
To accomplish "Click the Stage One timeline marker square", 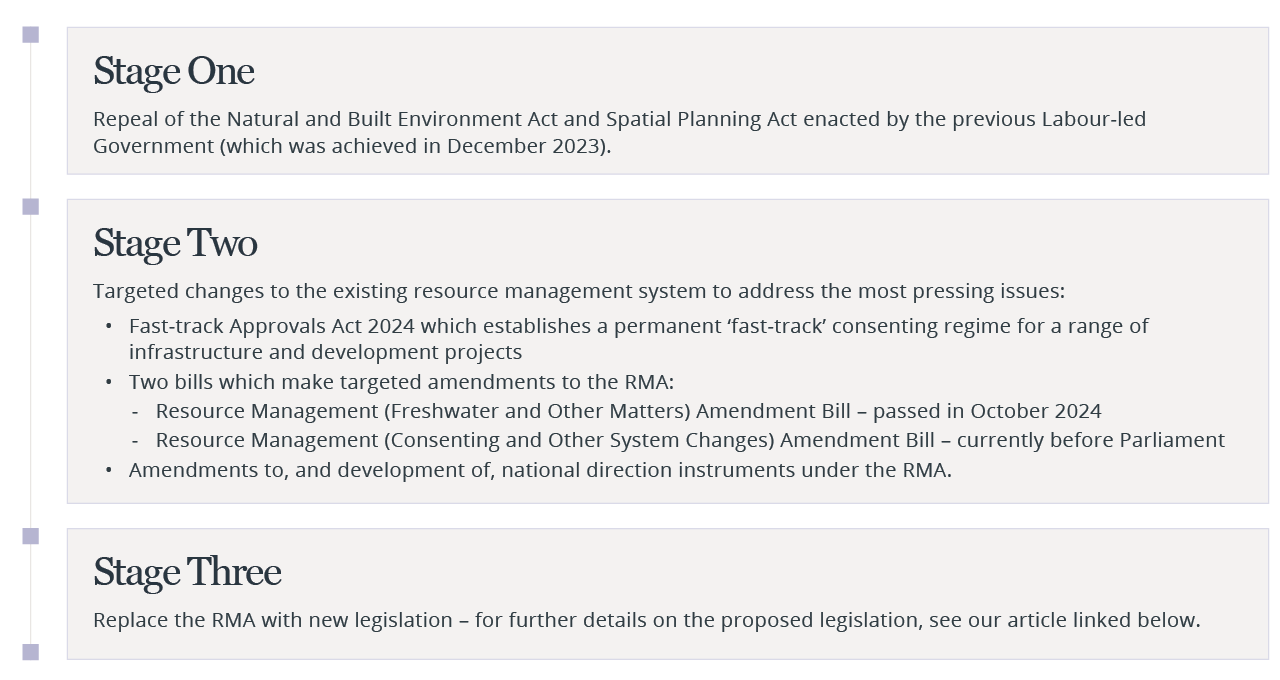I will [31, 35].
